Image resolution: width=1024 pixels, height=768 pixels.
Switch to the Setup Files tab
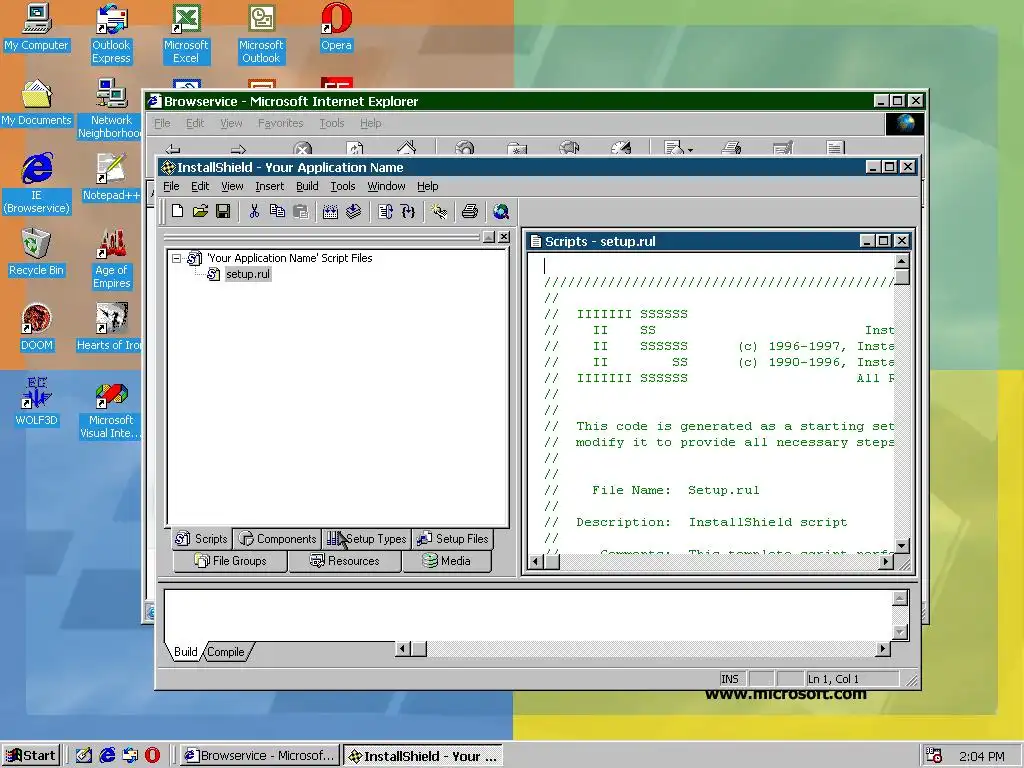453,539
